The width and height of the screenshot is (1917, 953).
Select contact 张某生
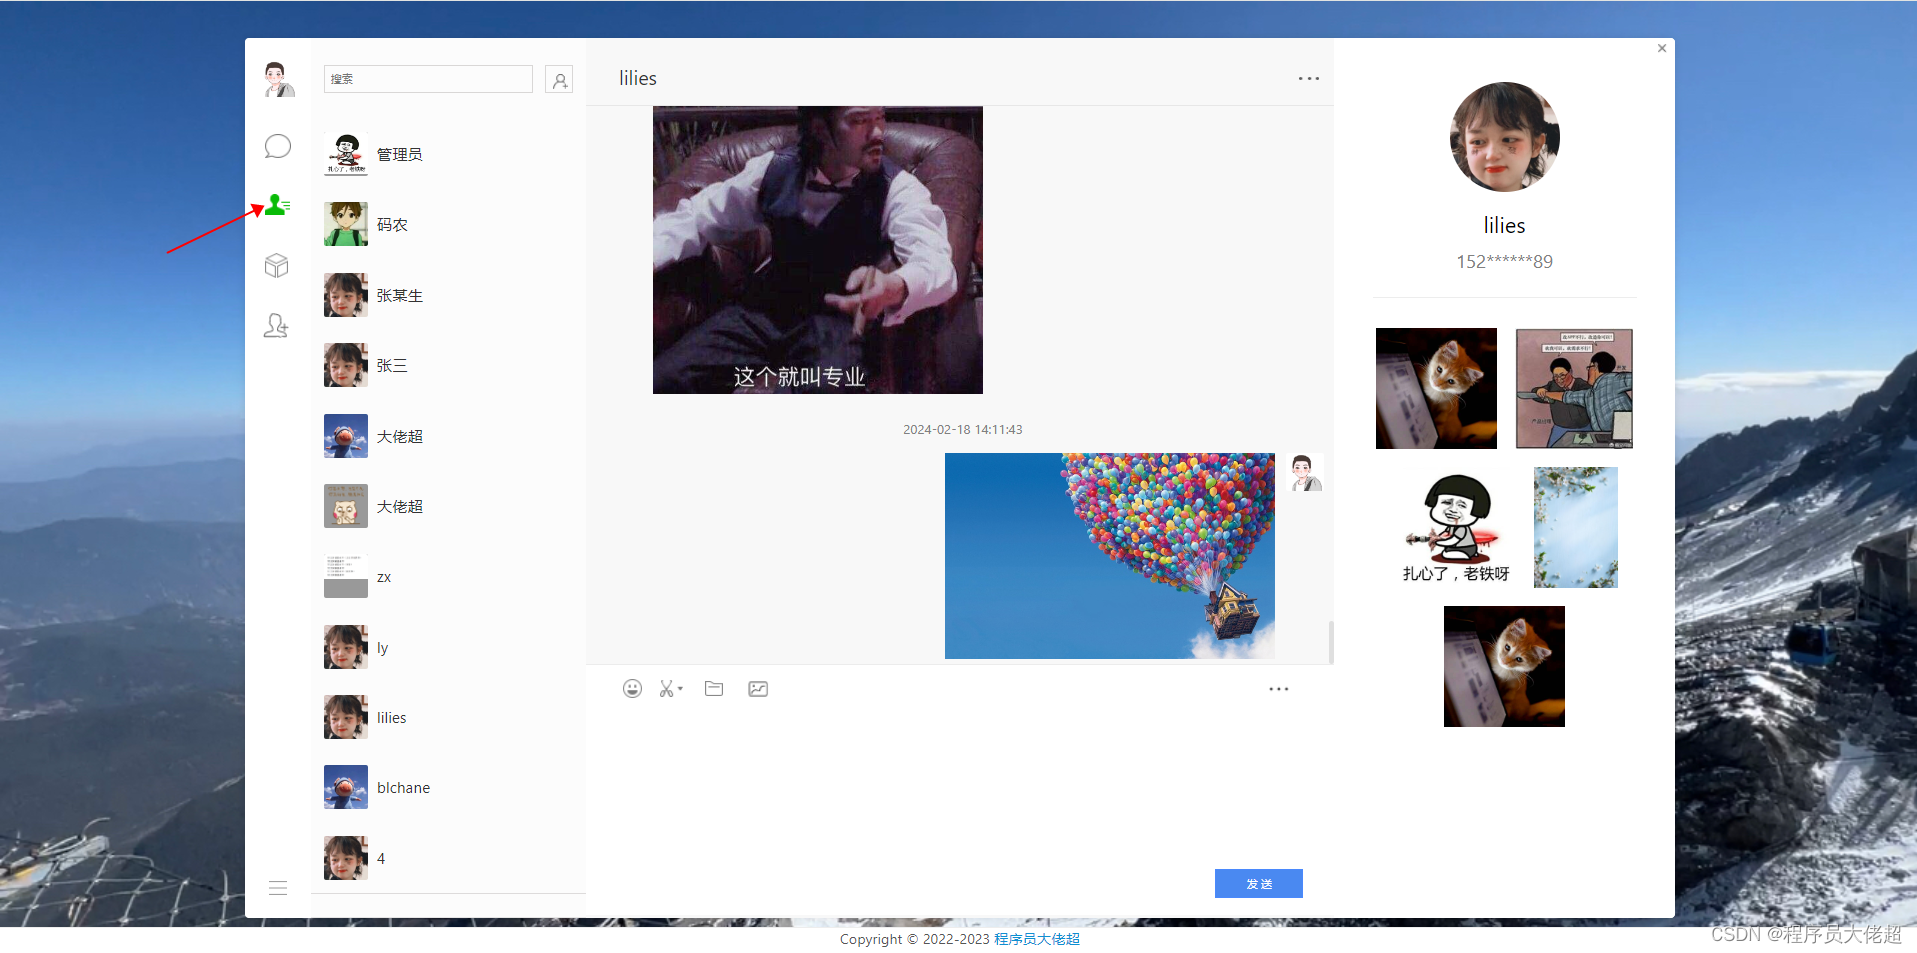click(x=448, y=295)
